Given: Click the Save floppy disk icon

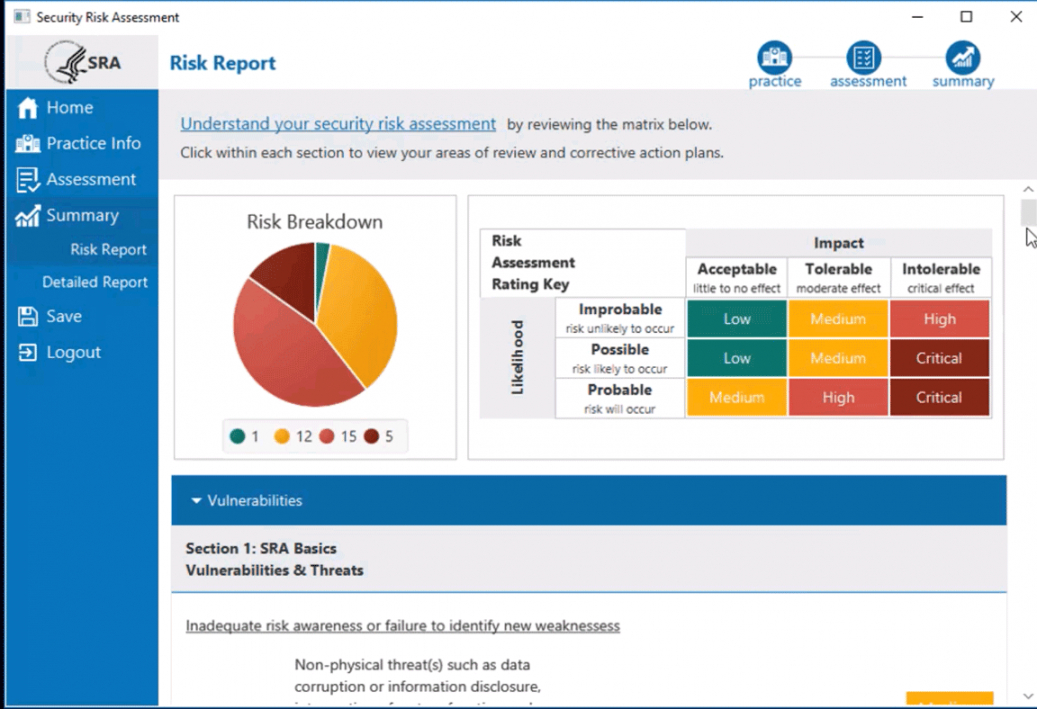Looking at the screenshot, I should coord(27,317).
